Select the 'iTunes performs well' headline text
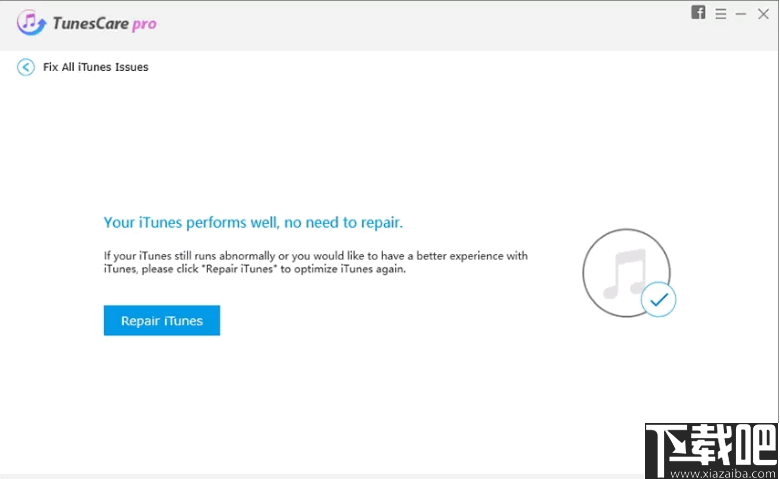Viewport: 780px width, 479px height. (253, 222)
